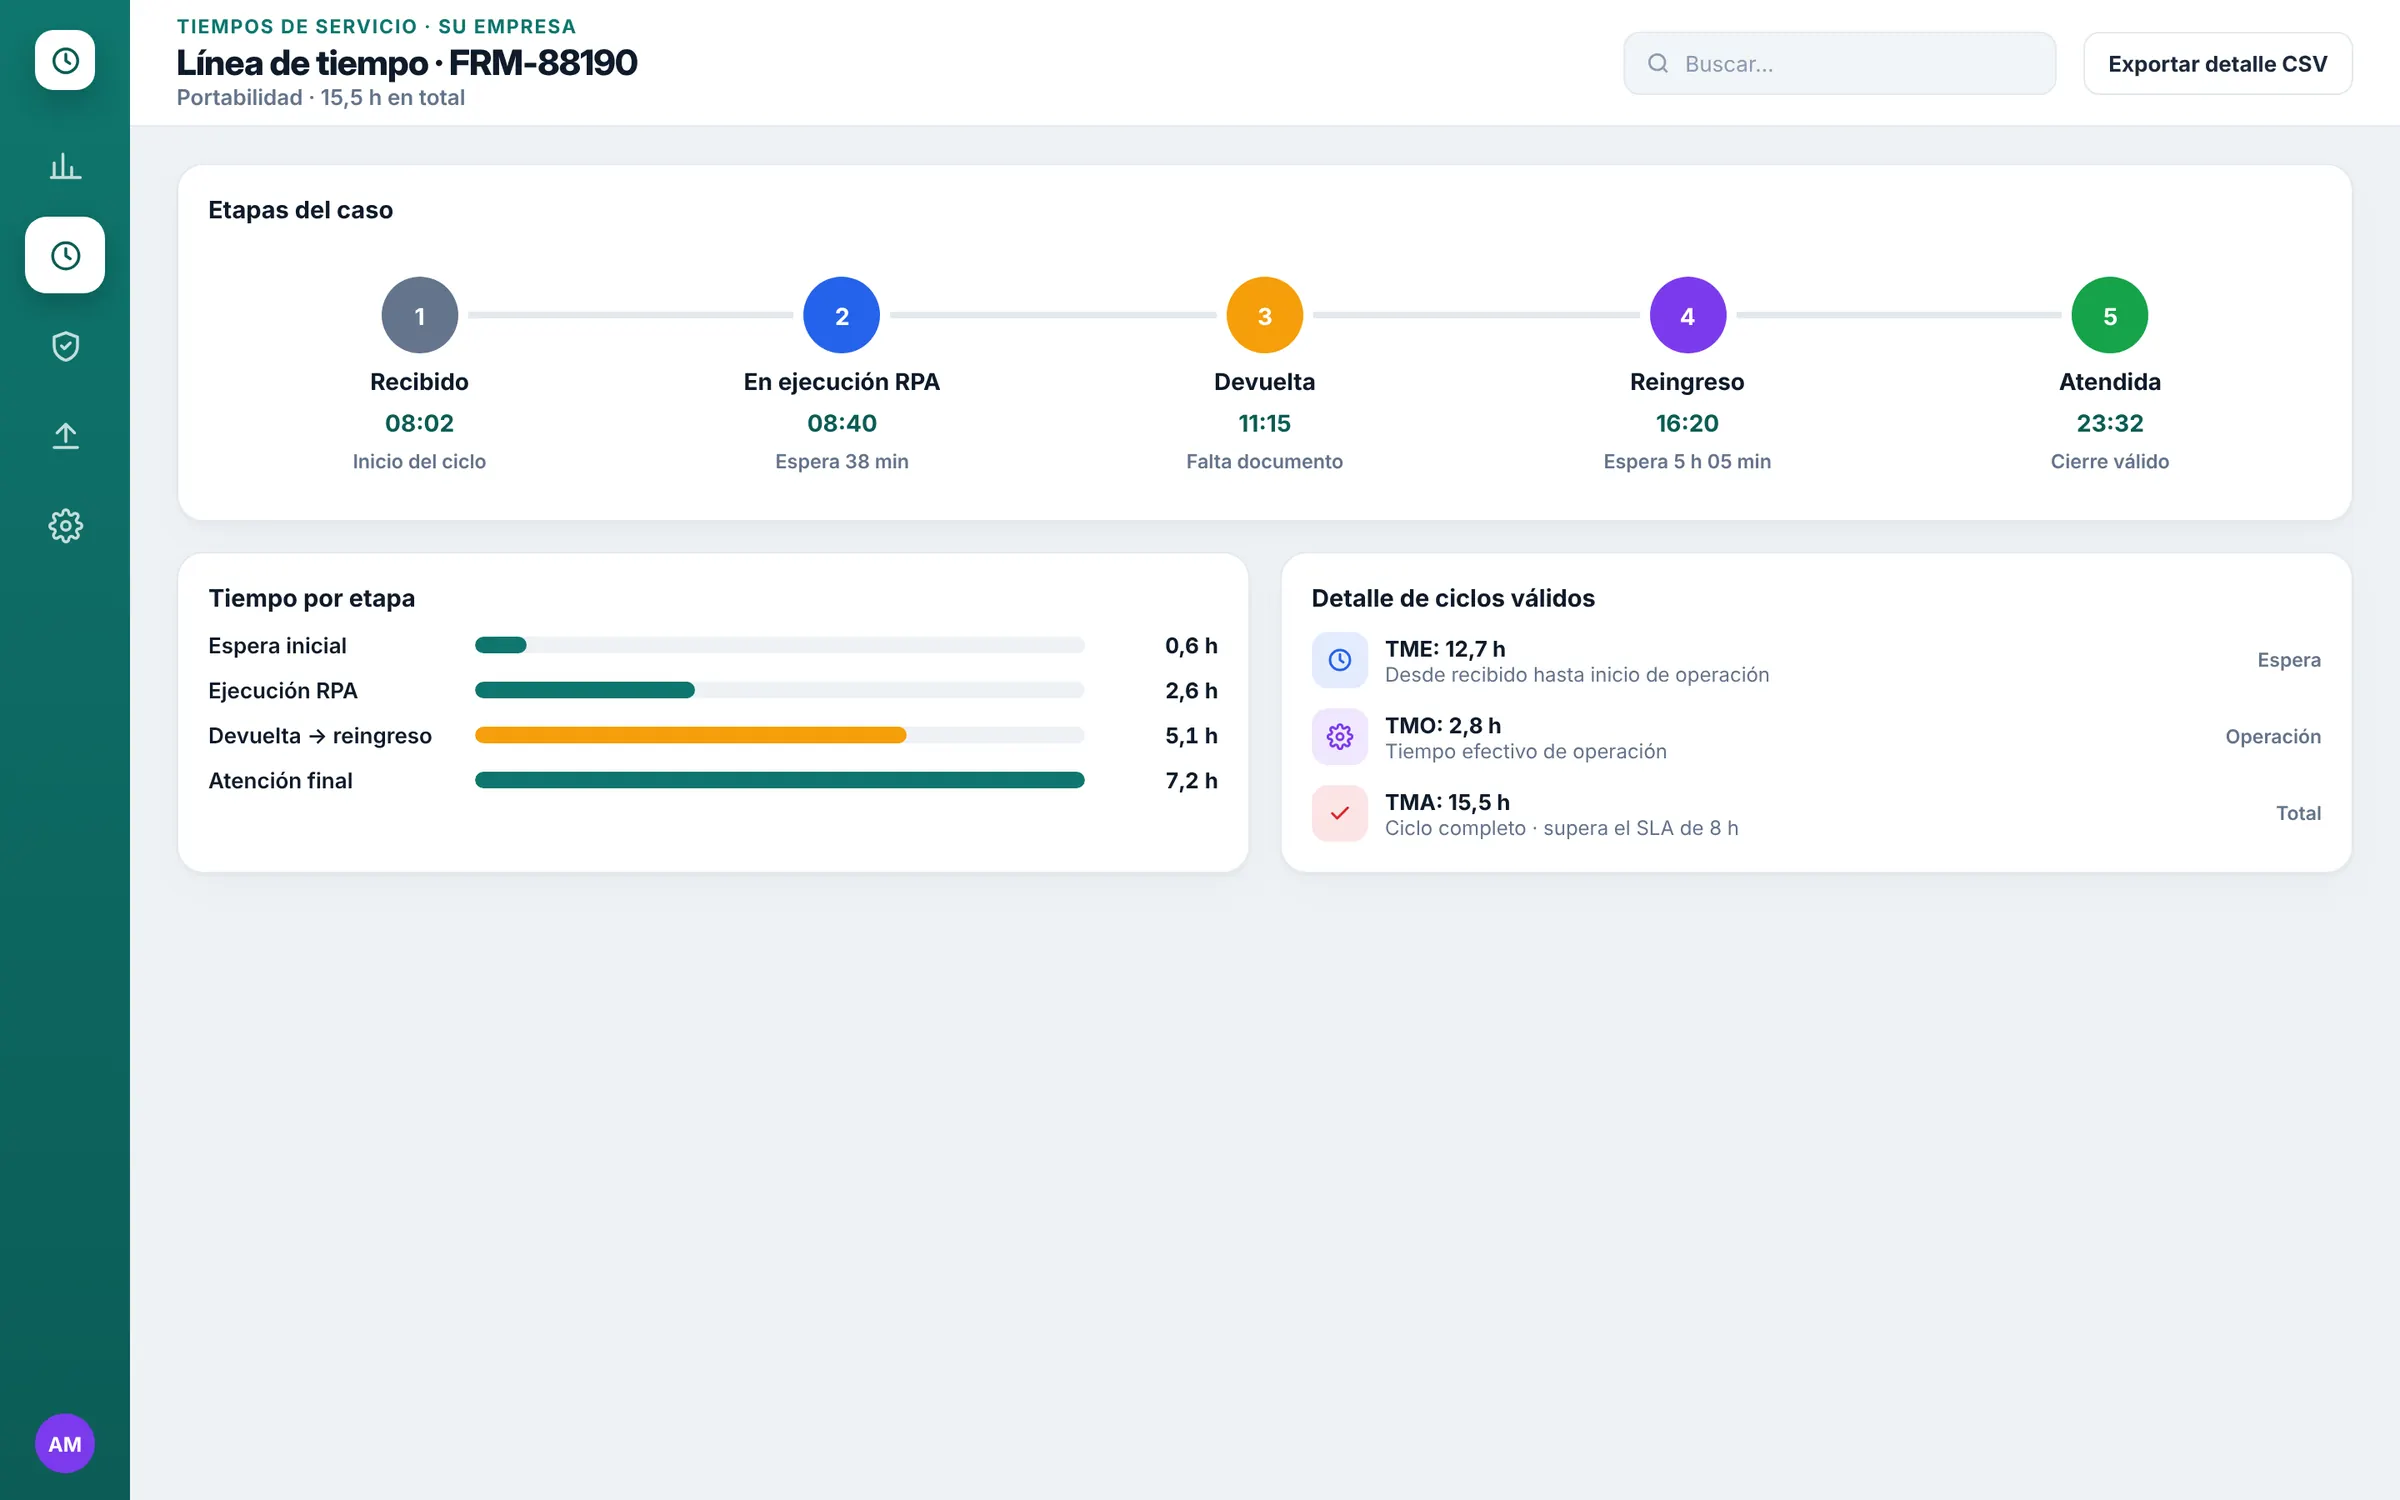
Task: Click the clock logo at sidebar top
Action: pyautogui.click(x=65, y=60)
